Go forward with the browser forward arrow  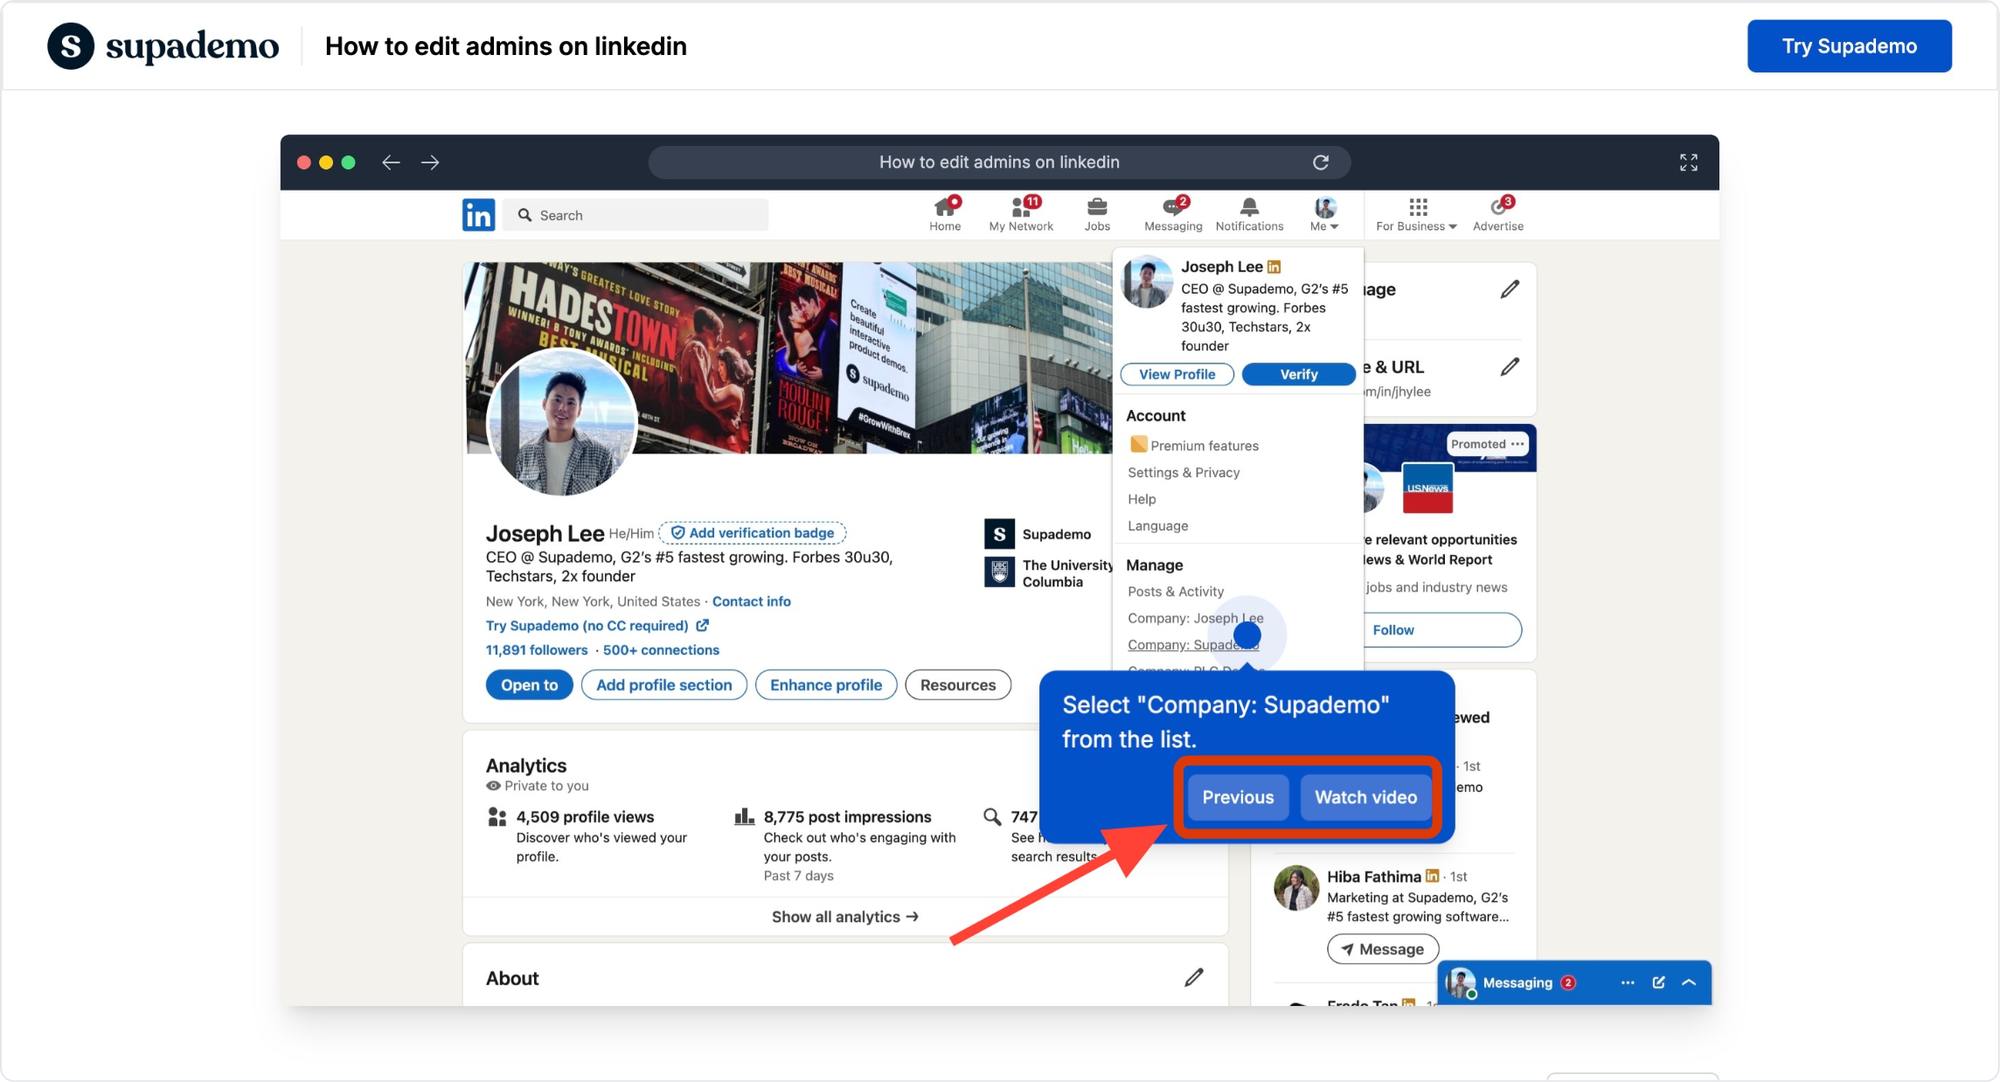pyautogui.click(x=430, y=162)
